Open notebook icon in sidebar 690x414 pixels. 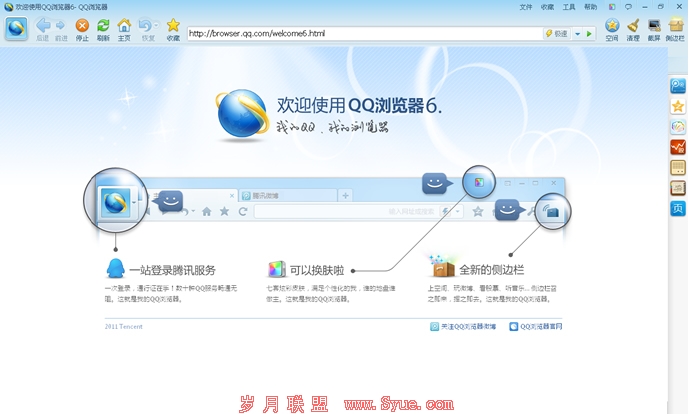pos(678,188)
